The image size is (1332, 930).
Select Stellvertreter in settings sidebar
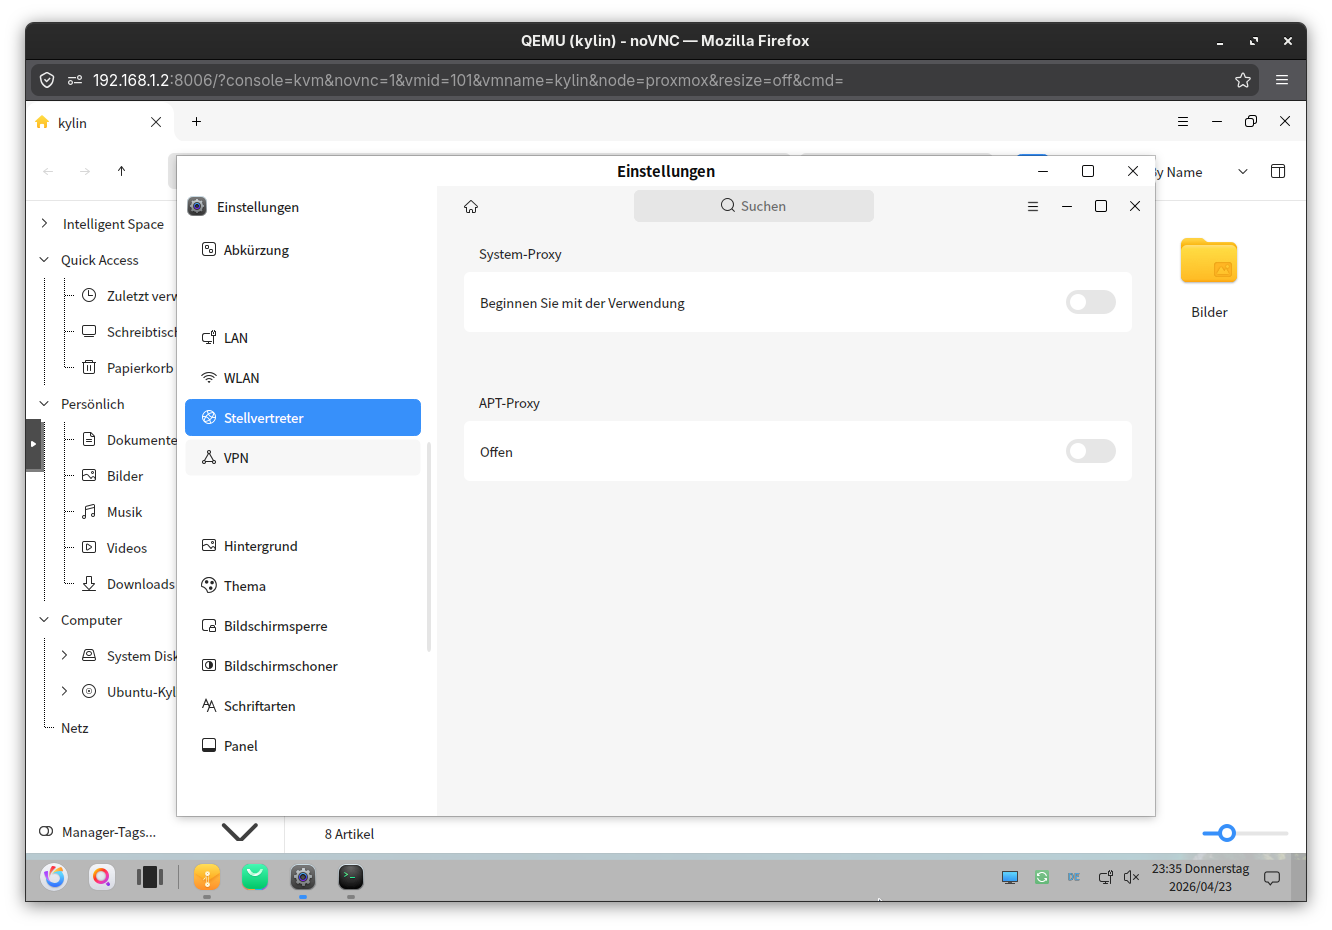[x=302, y=418]
